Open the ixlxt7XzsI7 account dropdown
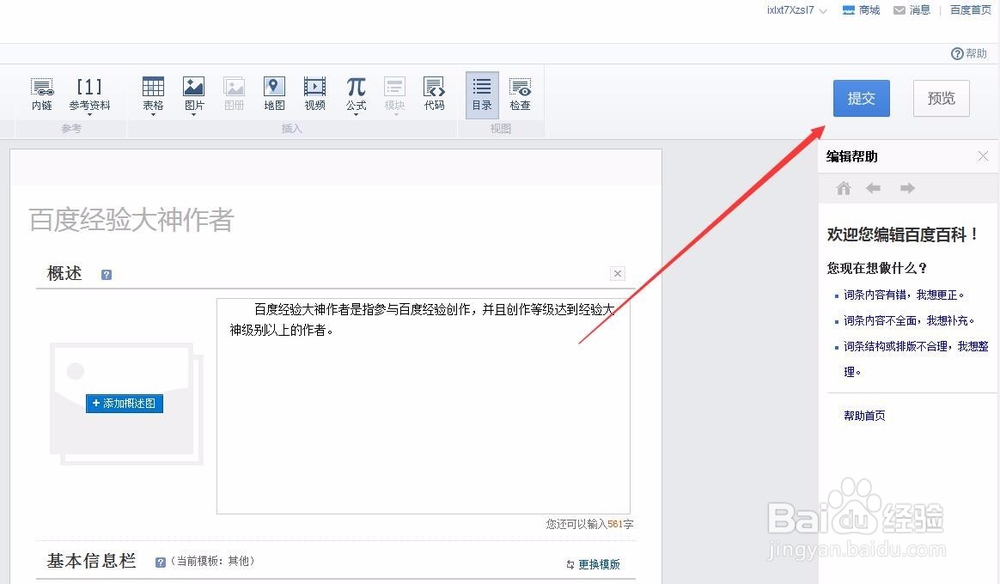 click(x=797, y=10)
